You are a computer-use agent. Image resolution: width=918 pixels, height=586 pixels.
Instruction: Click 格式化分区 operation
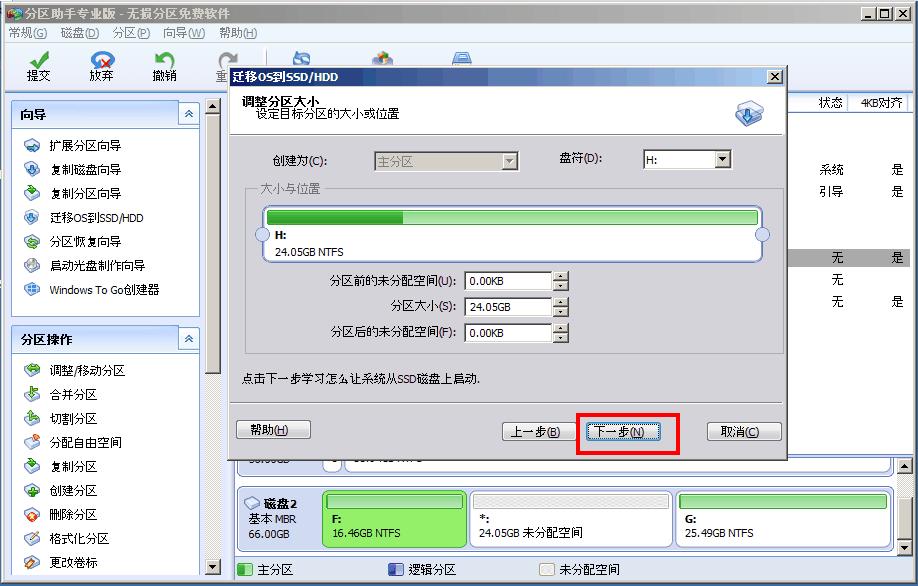pyautogui.click(x=80, y=538)
